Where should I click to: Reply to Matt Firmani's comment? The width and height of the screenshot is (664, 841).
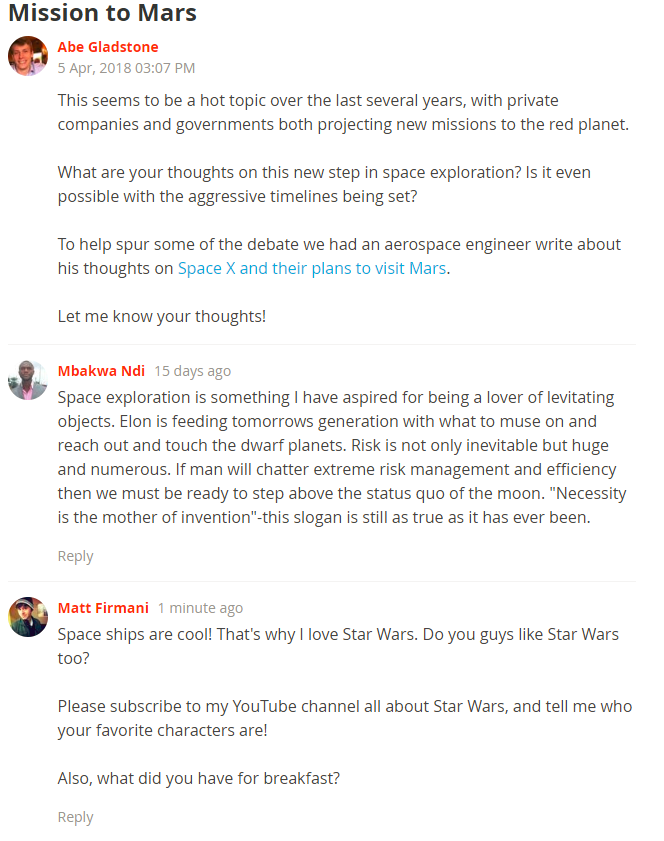coord(75,817)
